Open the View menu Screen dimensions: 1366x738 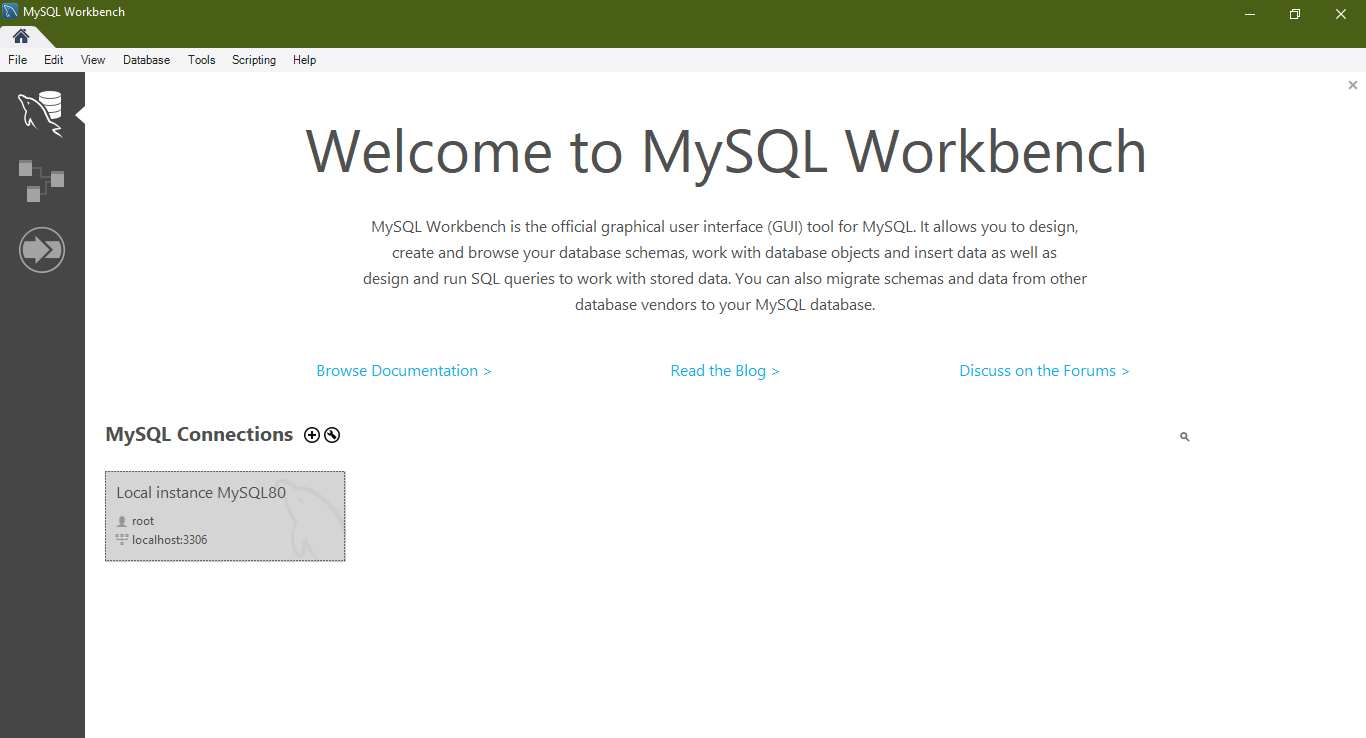coord(93,60)
